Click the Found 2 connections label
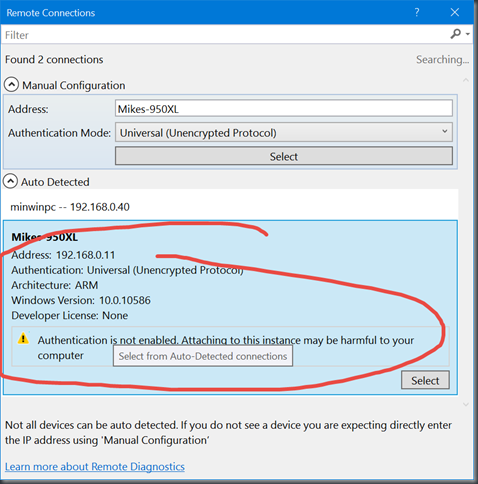Viewport: 478px width, 484px height. tap(54, 59)
